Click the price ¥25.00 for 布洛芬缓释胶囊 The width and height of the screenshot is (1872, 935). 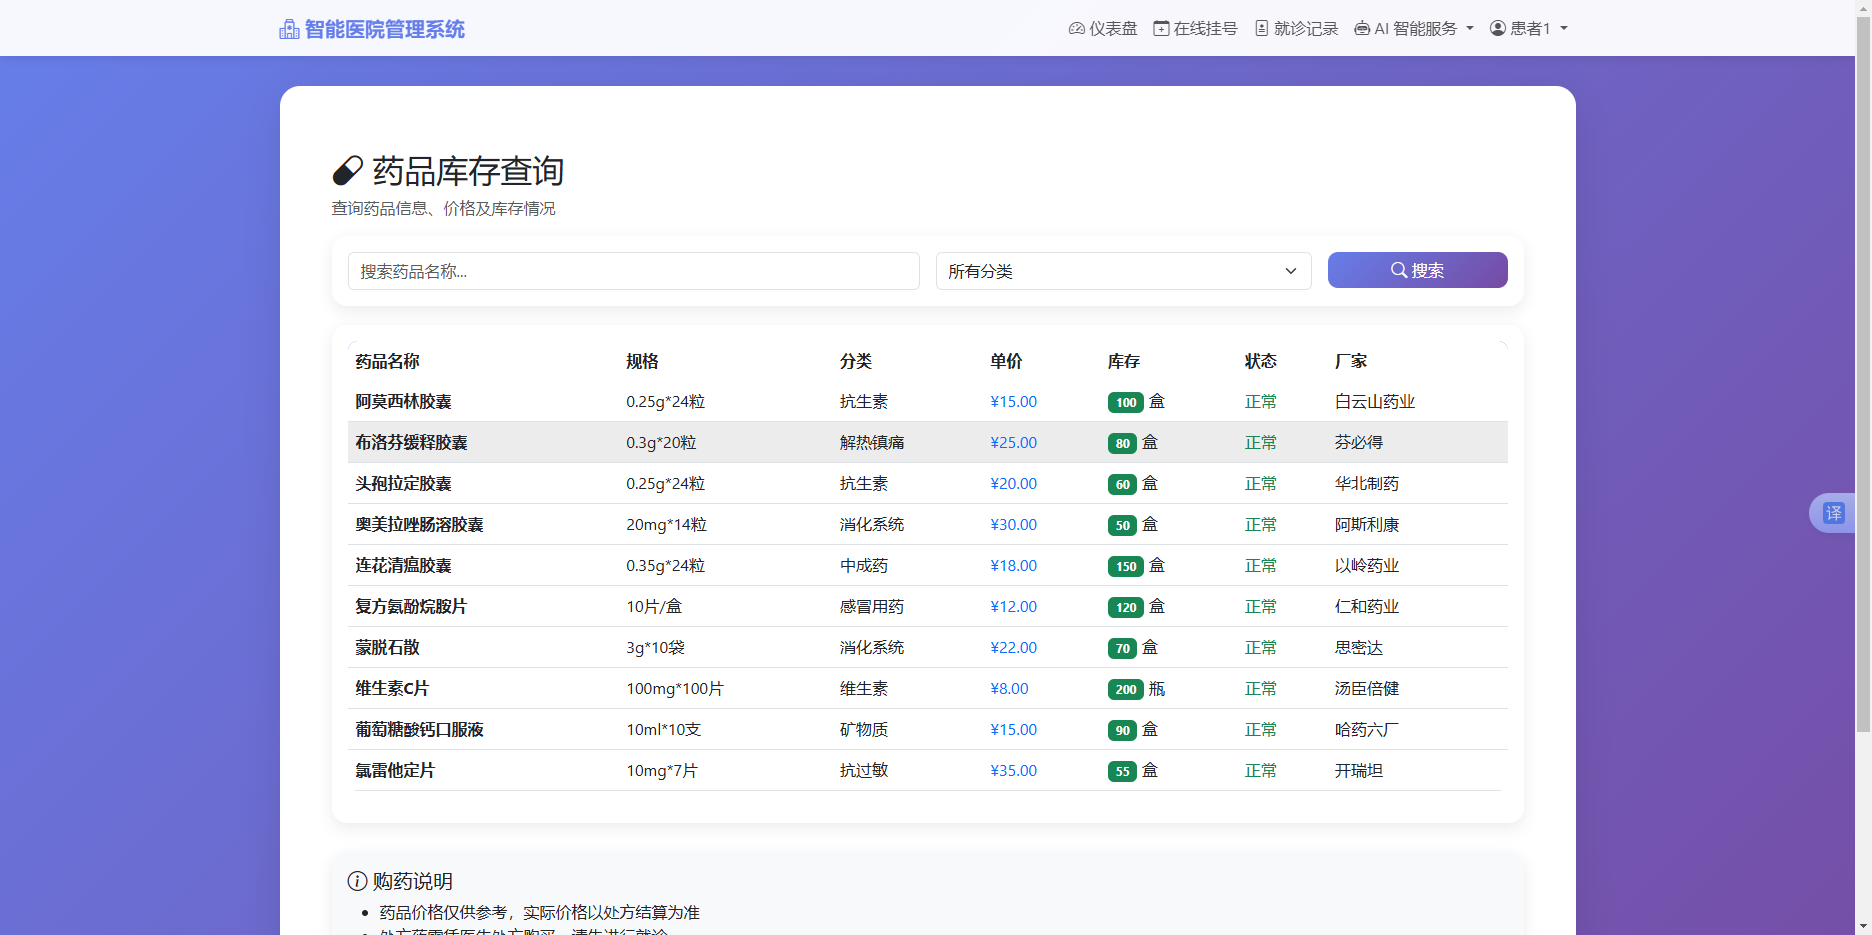(x=1013, y=442)
